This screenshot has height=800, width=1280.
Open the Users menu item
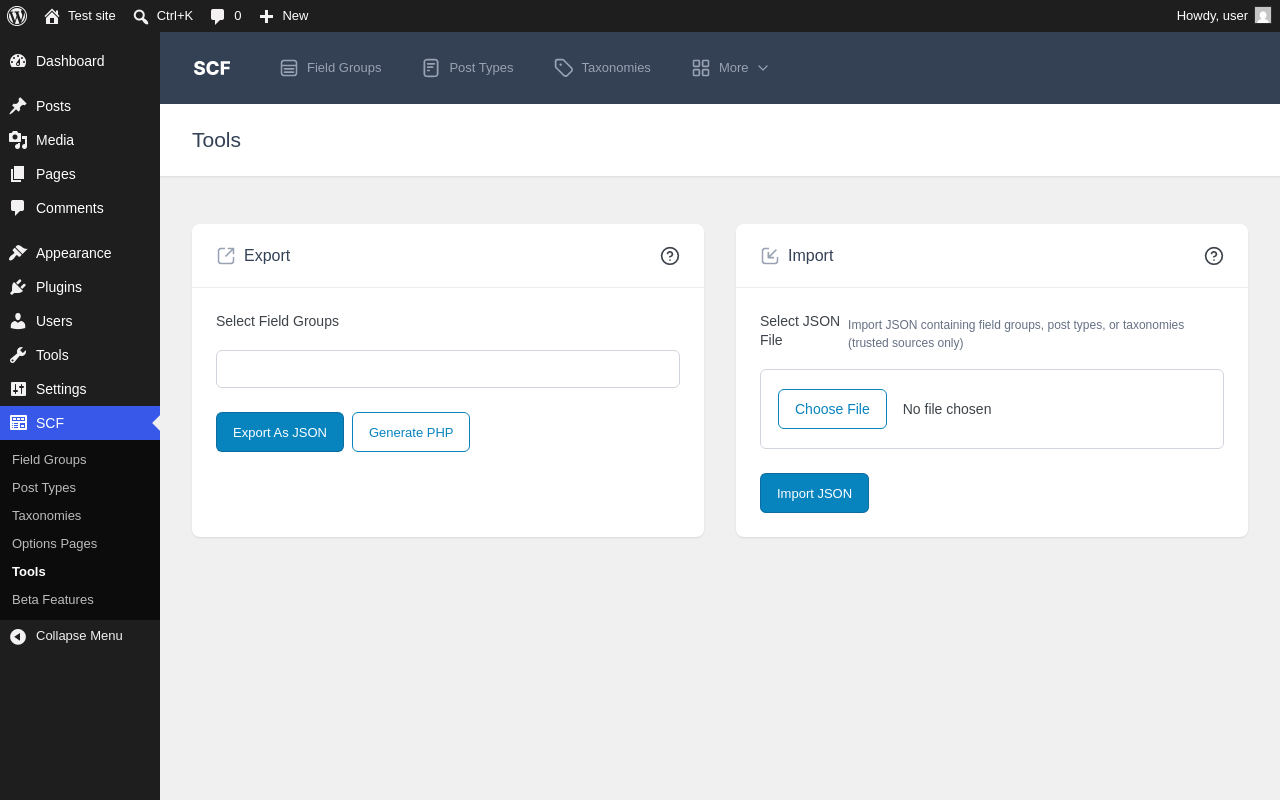[x=80, y=321]
